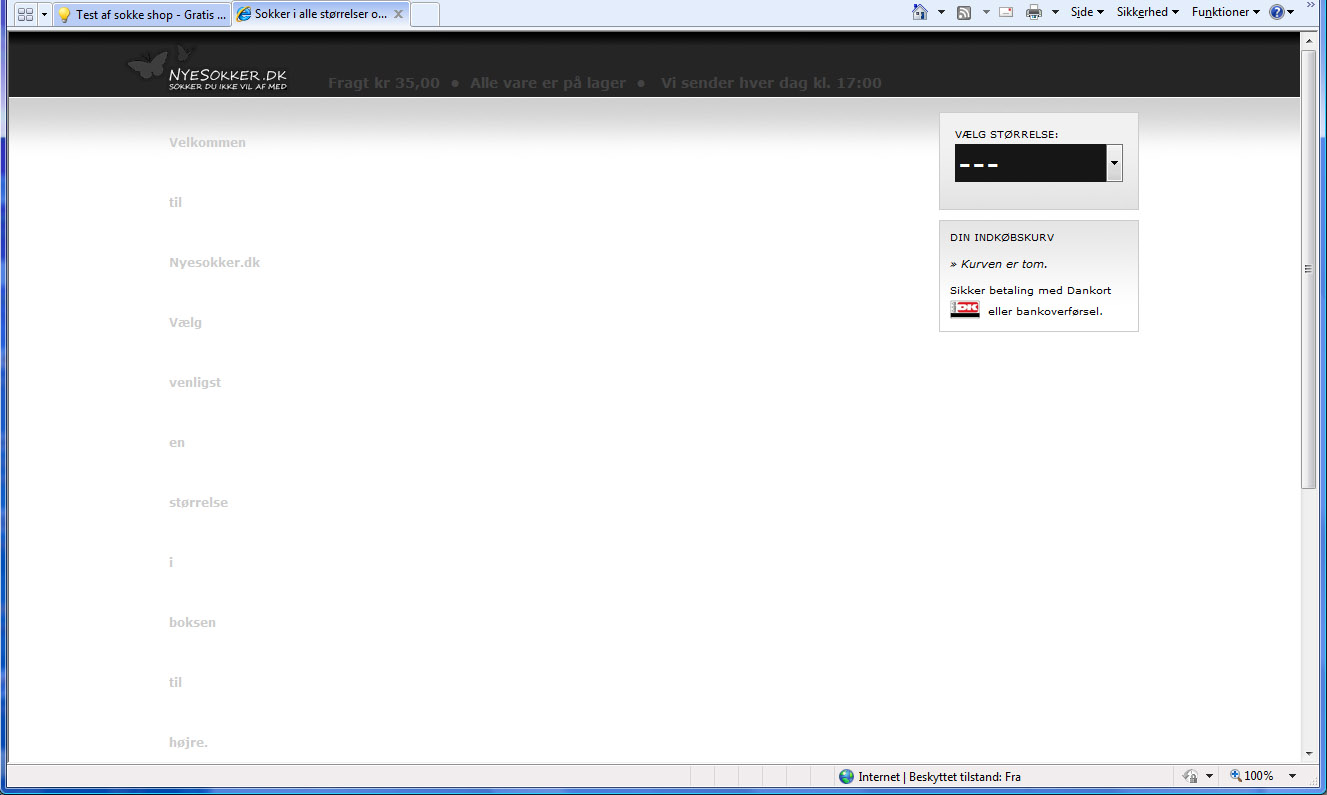This screenshot has width=1327, height=795.
Task: Open the Help question mark icon
Action: 1276,13
